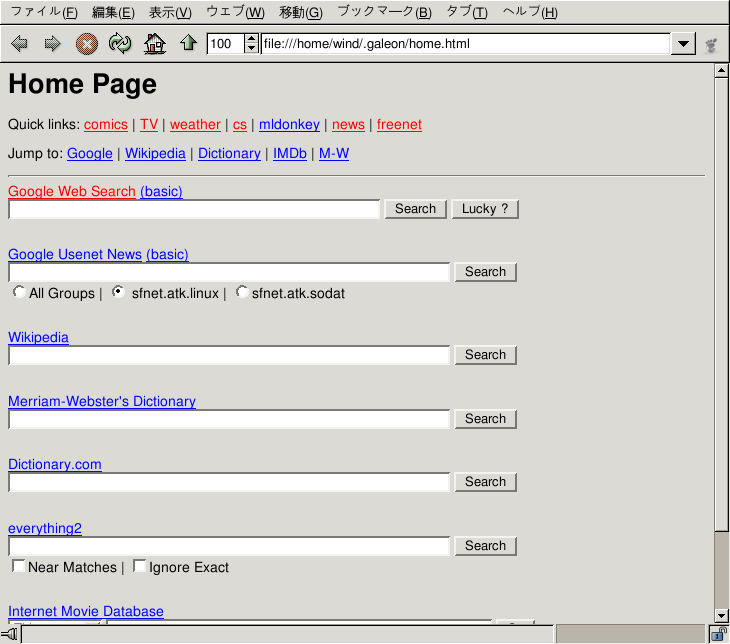Click the Galeon spinner logo icon

tap(712, 44)
